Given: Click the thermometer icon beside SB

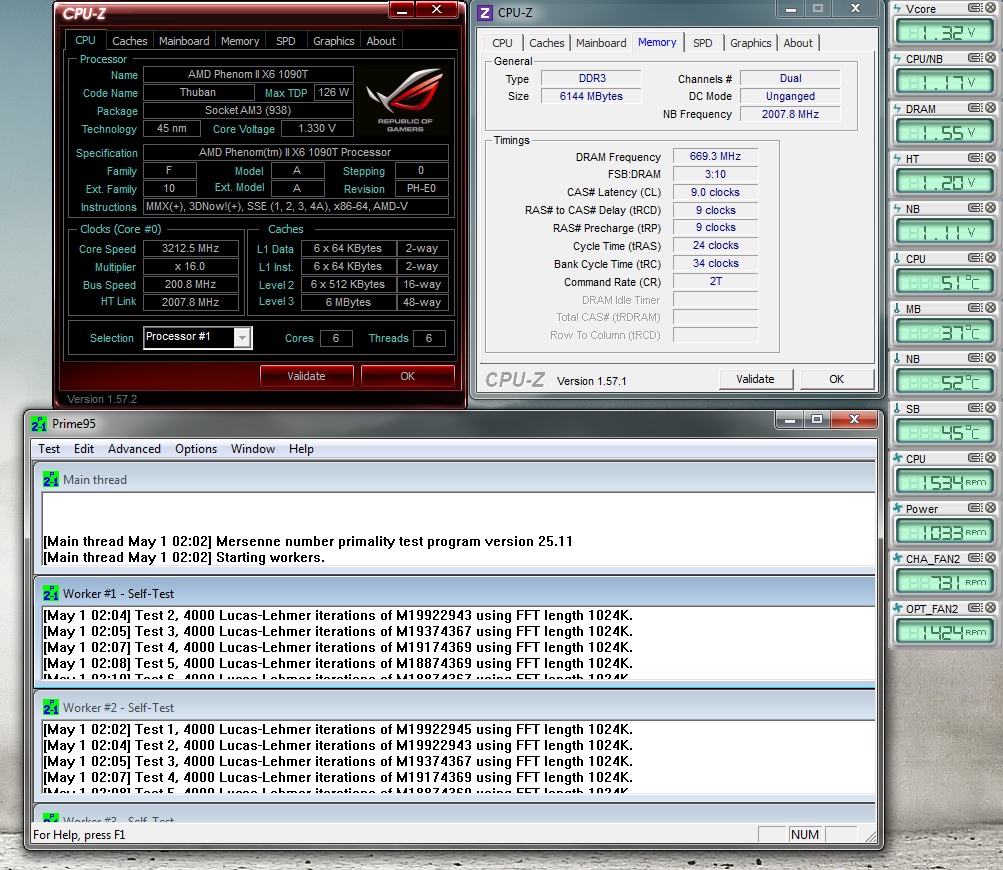Looking at the screenshot, I should tap(897, 408).
